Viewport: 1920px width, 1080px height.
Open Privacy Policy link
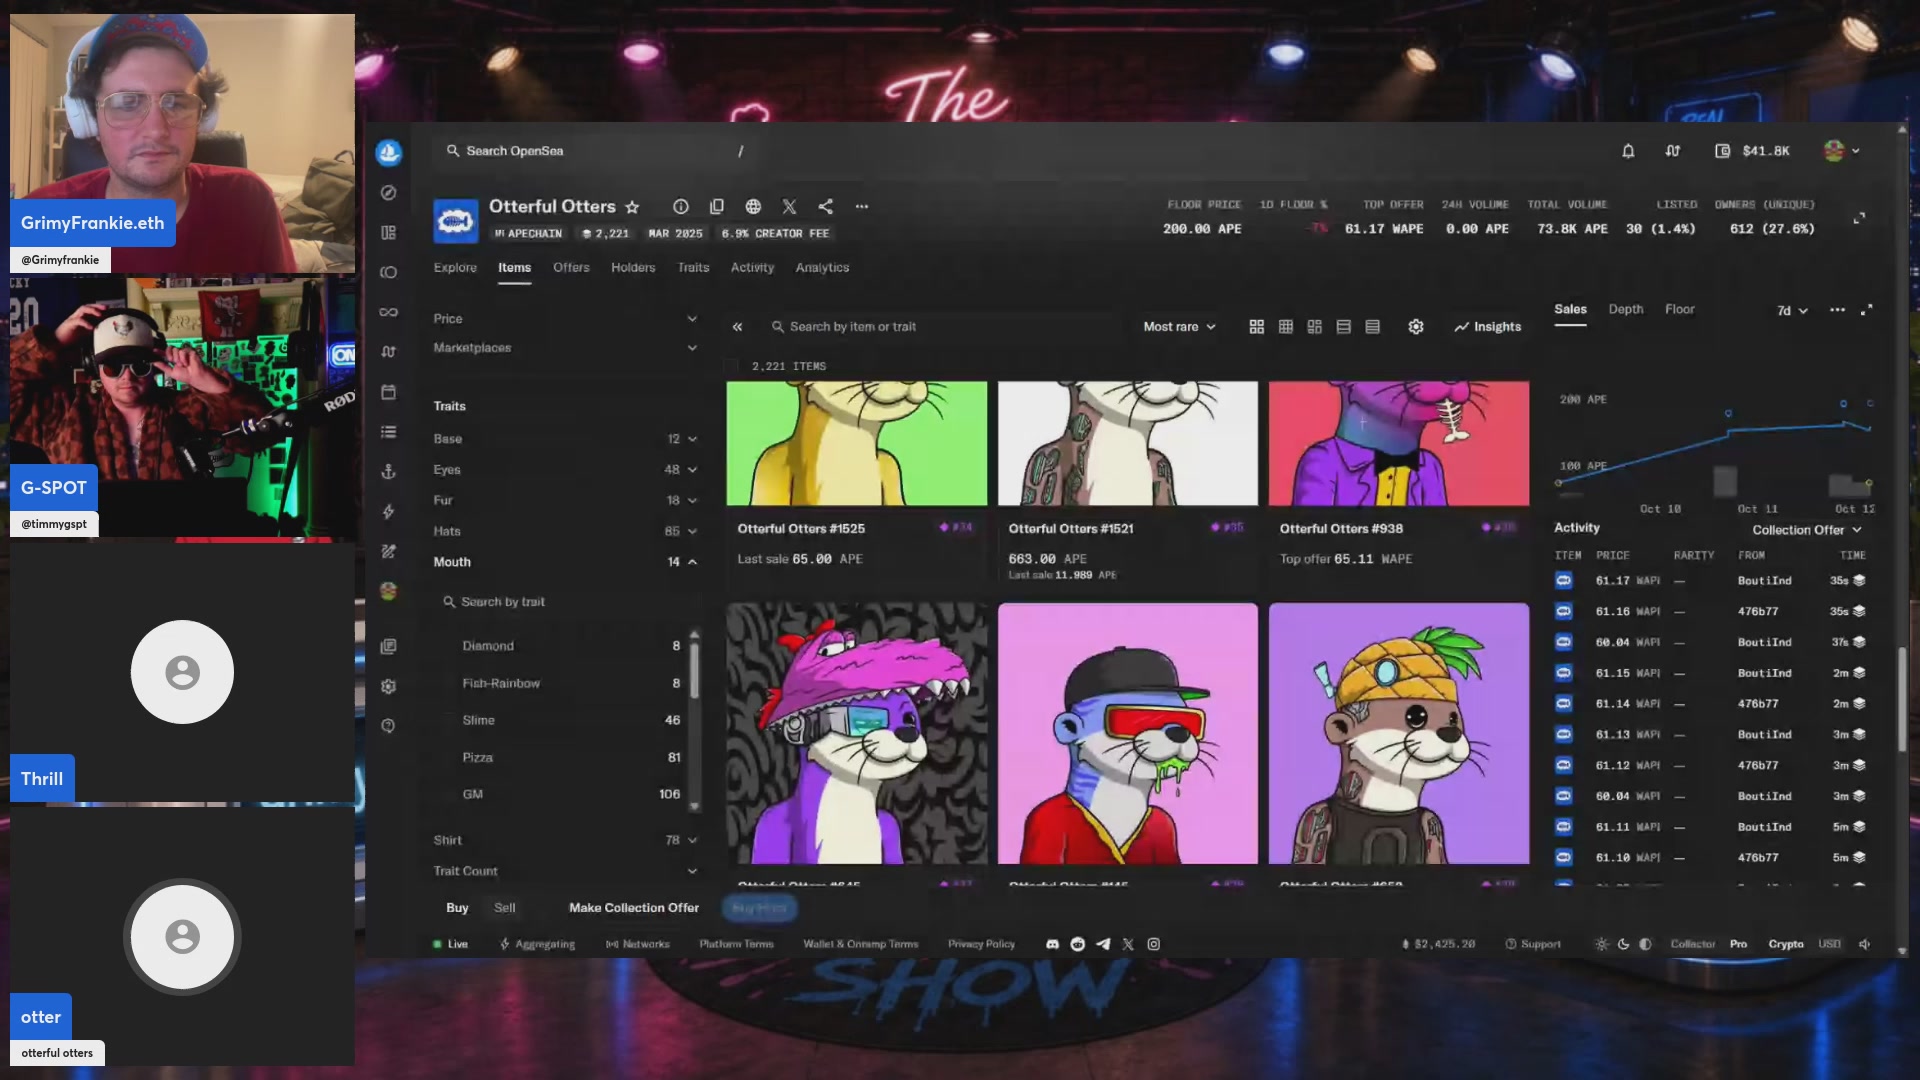981,944
